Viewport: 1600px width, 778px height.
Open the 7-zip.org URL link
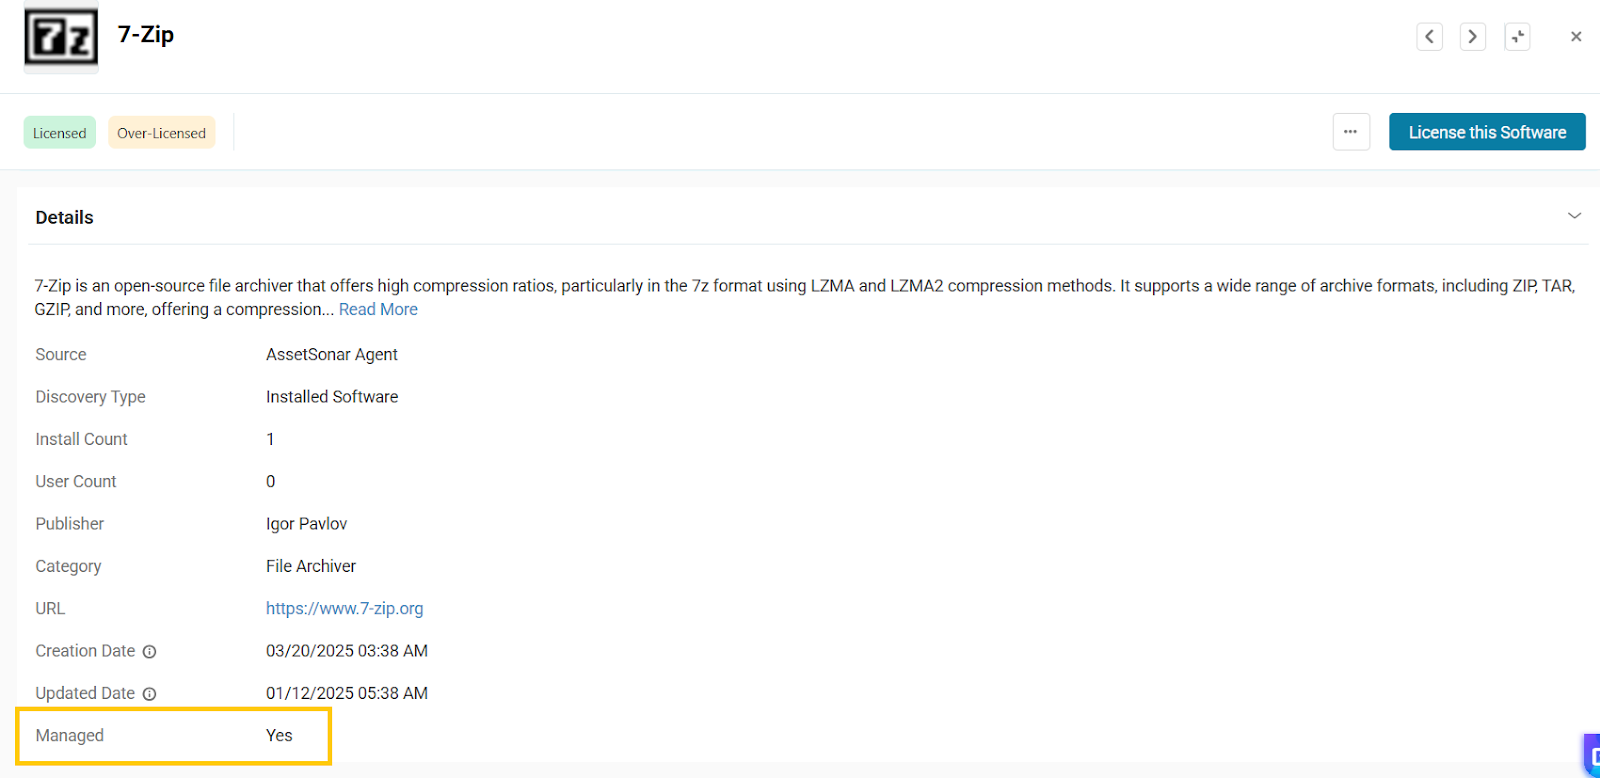(344, 609)
